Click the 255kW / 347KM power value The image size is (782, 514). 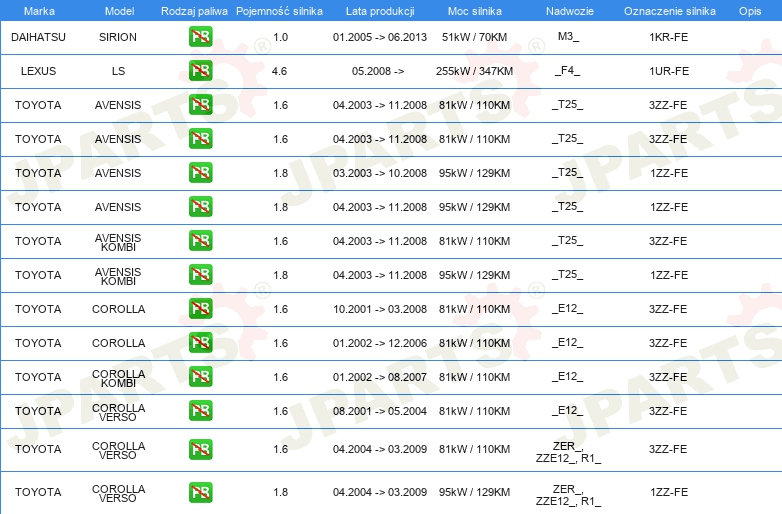474,71
